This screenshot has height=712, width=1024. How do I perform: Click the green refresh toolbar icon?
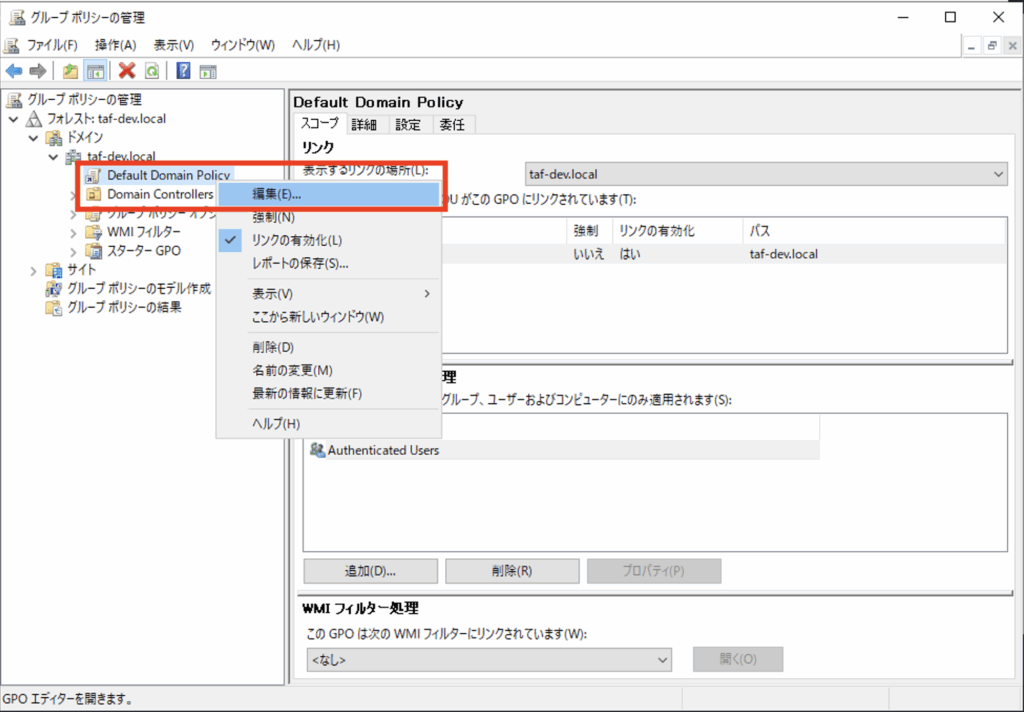click(x=151, y=71)
